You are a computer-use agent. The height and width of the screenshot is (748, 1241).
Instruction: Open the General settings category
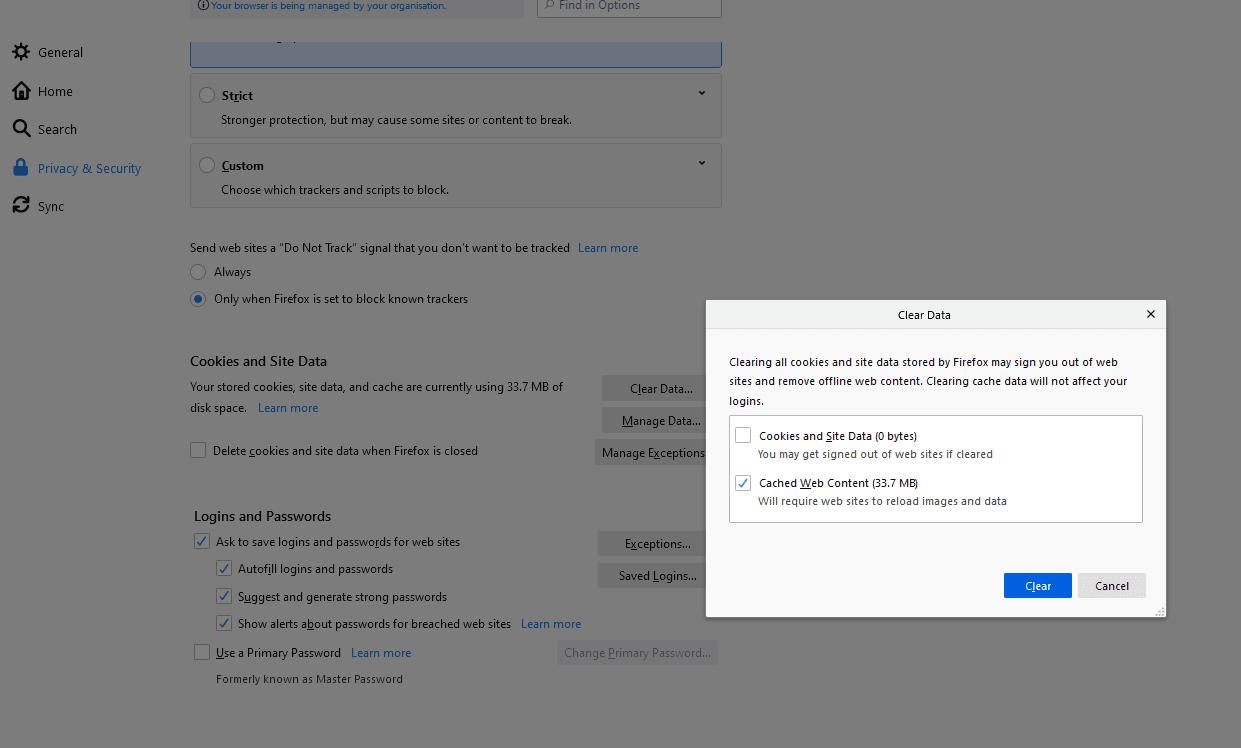pos(60,53)
